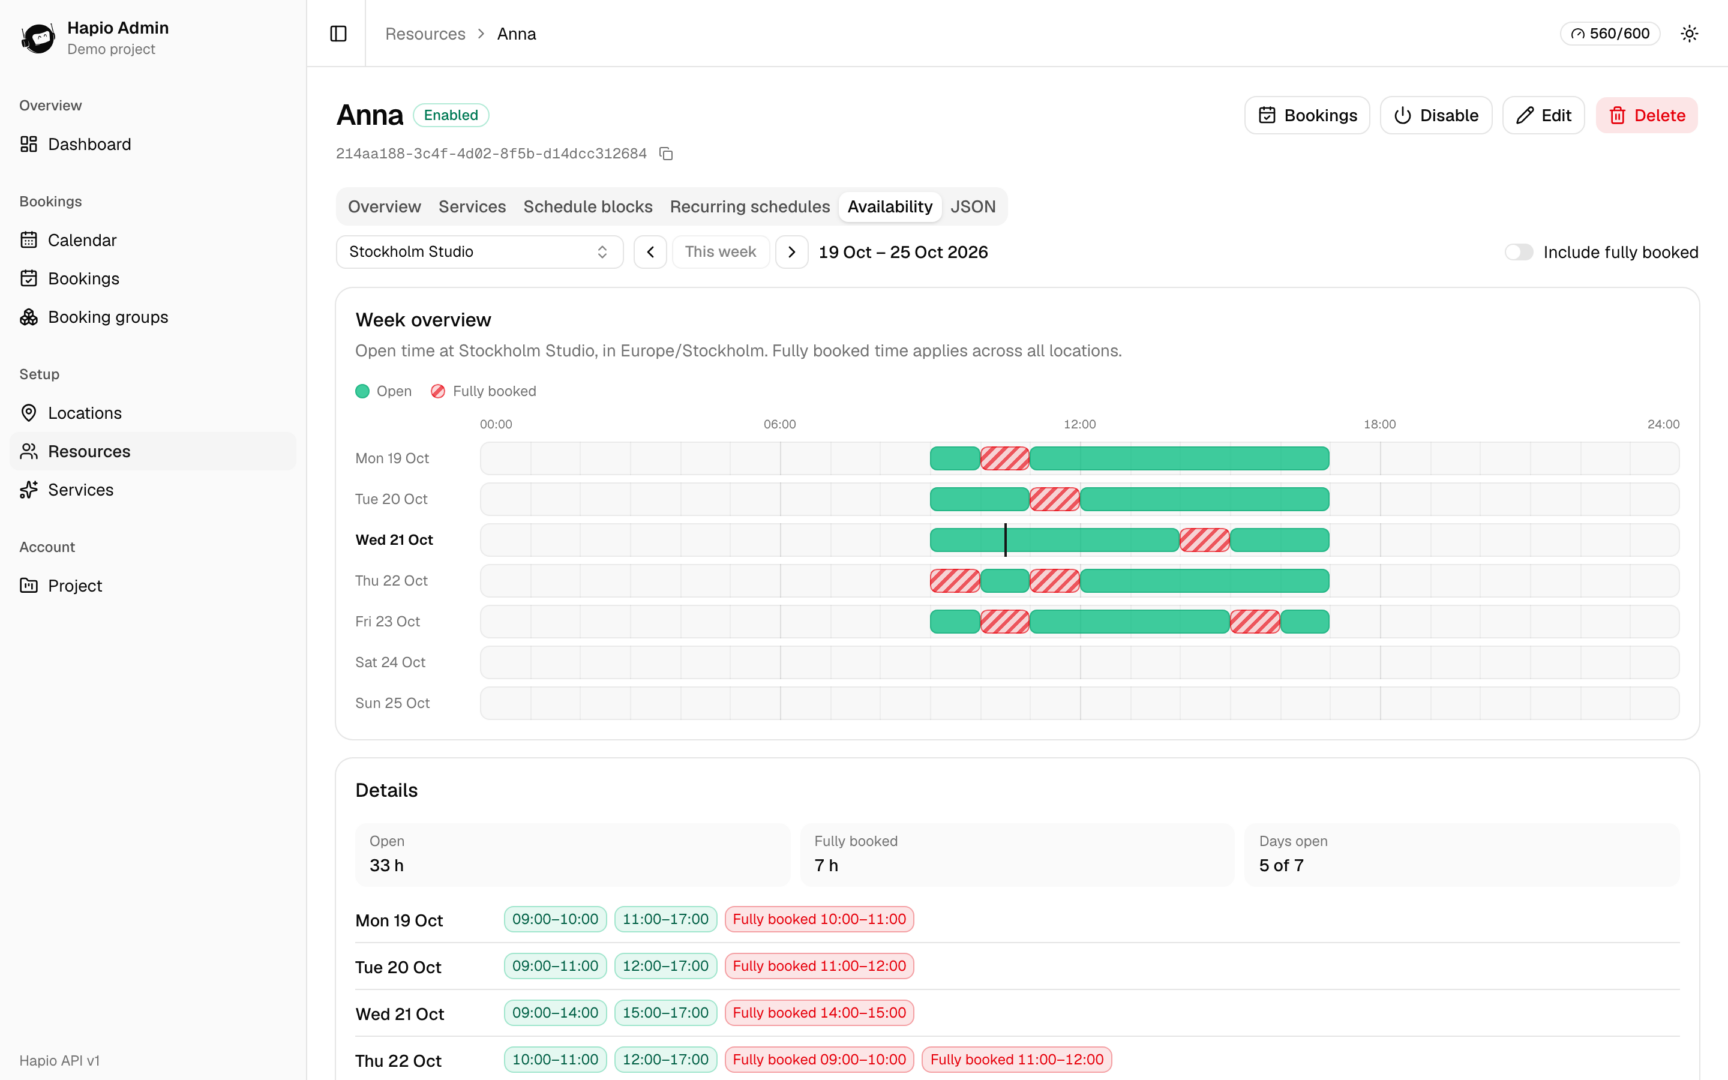Go to the next week

791,252
